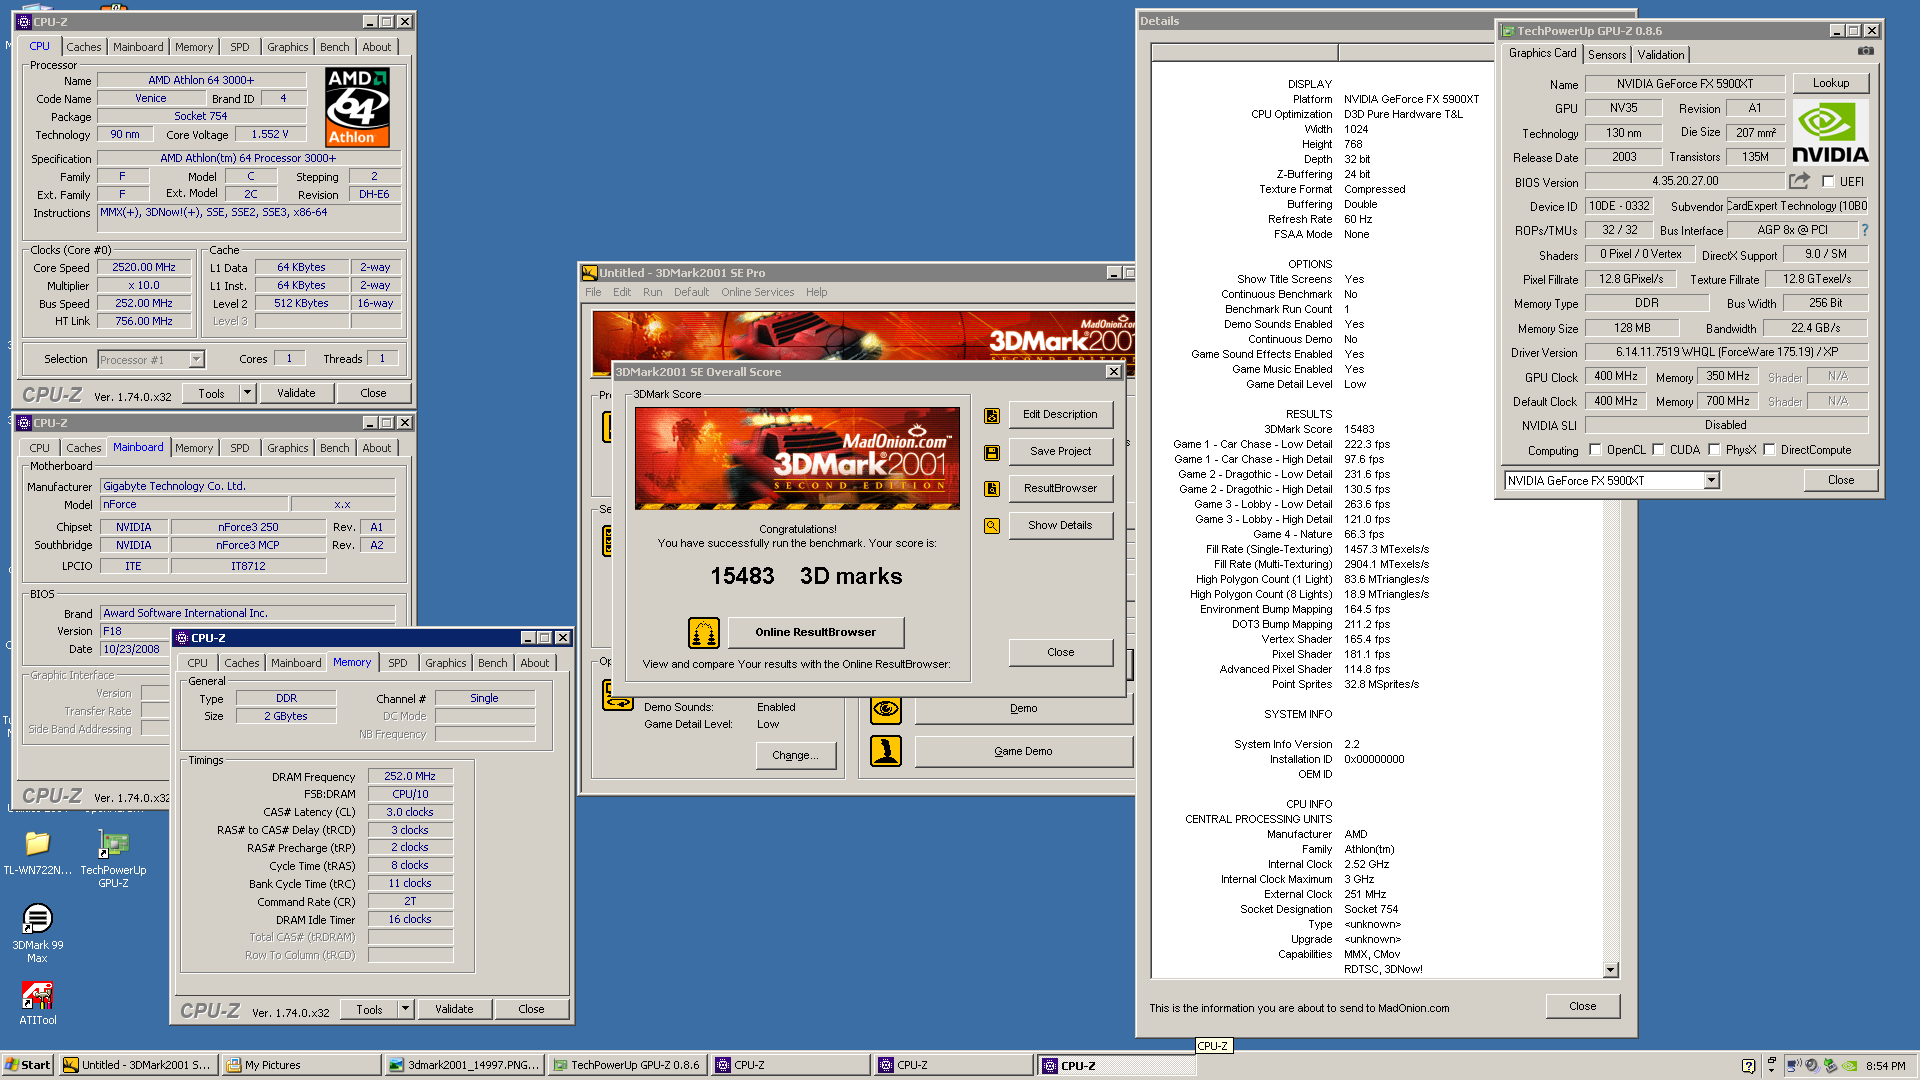Click the Bus Interface question mark in GPU-Z
The height and width of the screenshot is (1080, 1920).
(1865, 230)
